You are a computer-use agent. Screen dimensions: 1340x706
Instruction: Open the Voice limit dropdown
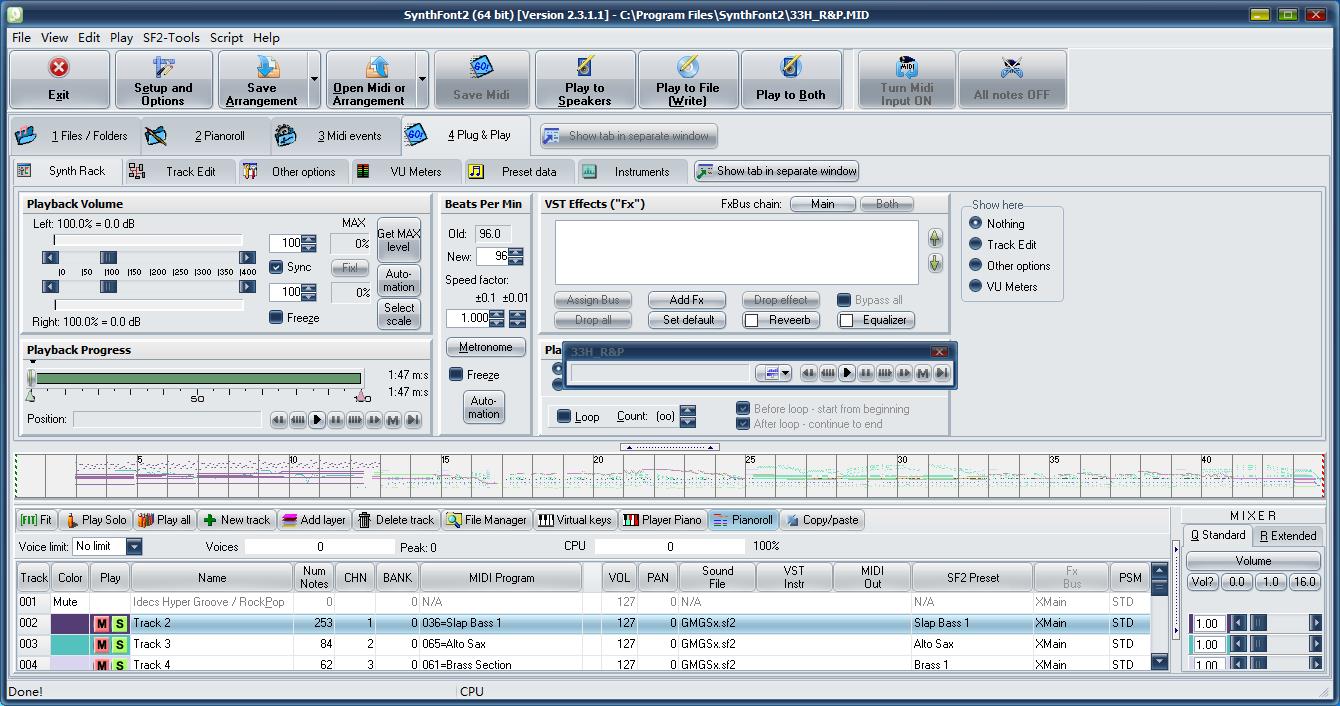pyautogui.click(x=134, y=546)
